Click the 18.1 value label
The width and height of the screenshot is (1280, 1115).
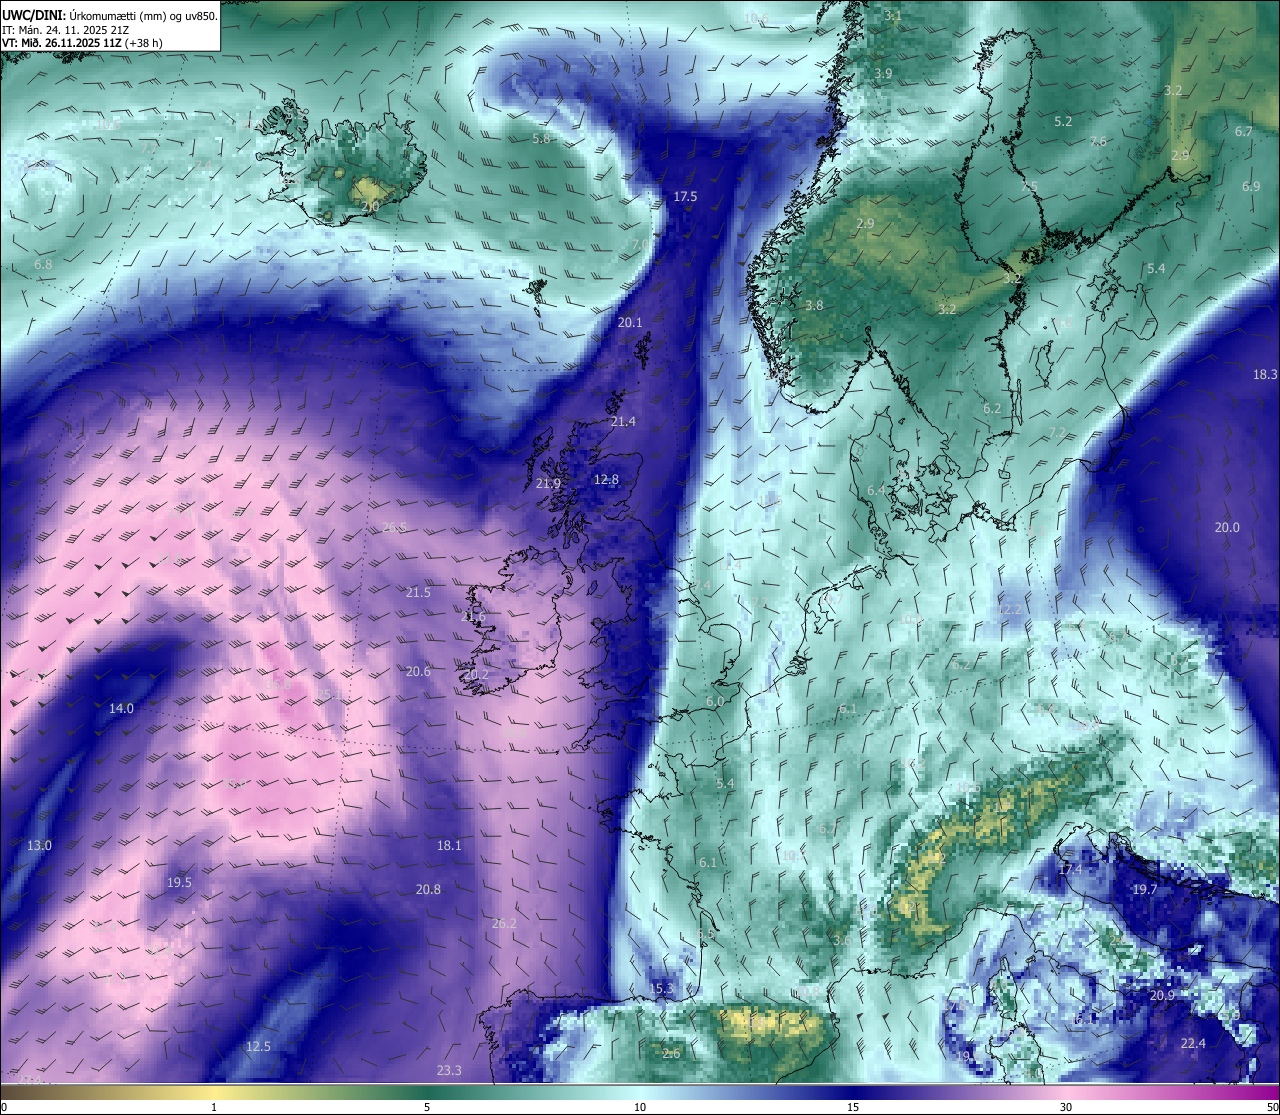pyautogui.click(x=449, y=846)
